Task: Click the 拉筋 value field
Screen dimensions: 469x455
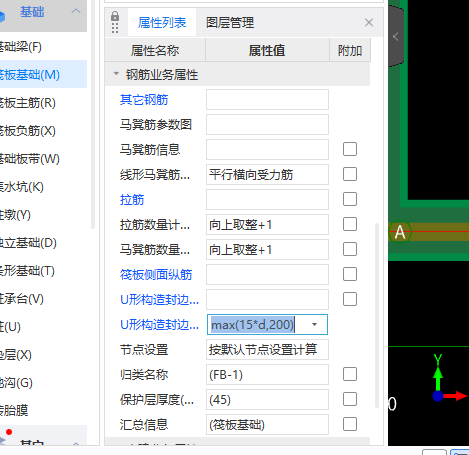Action: pos(267,199)
